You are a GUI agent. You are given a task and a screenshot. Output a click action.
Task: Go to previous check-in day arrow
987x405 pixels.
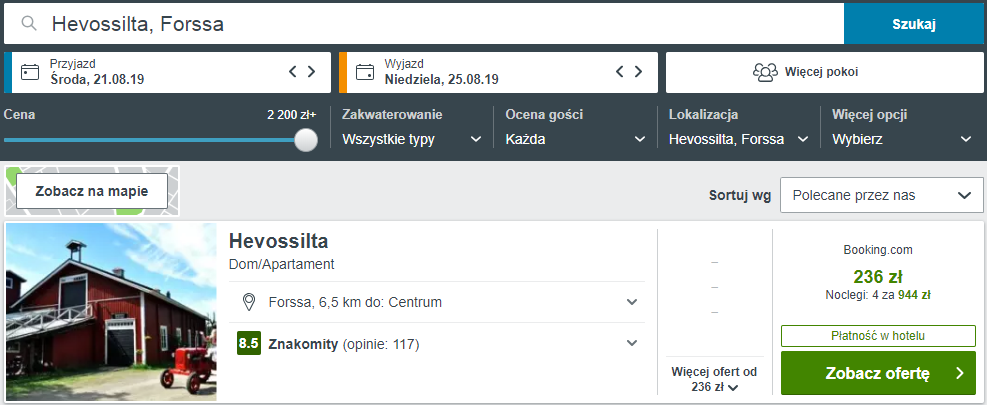coord(292,71)
